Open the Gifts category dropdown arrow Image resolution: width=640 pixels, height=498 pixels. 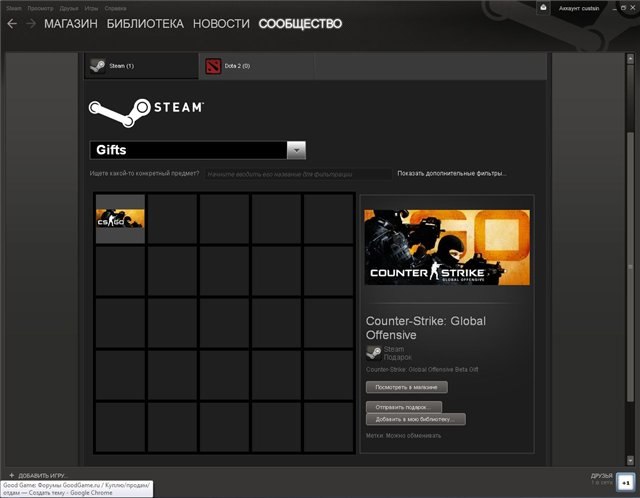pyautogui.click(x=296, y=150)
